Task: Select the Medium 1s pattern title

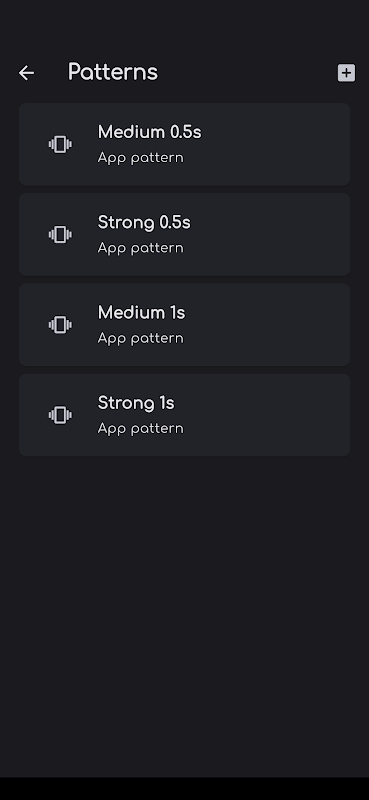Action: click(x=141, y=312)
